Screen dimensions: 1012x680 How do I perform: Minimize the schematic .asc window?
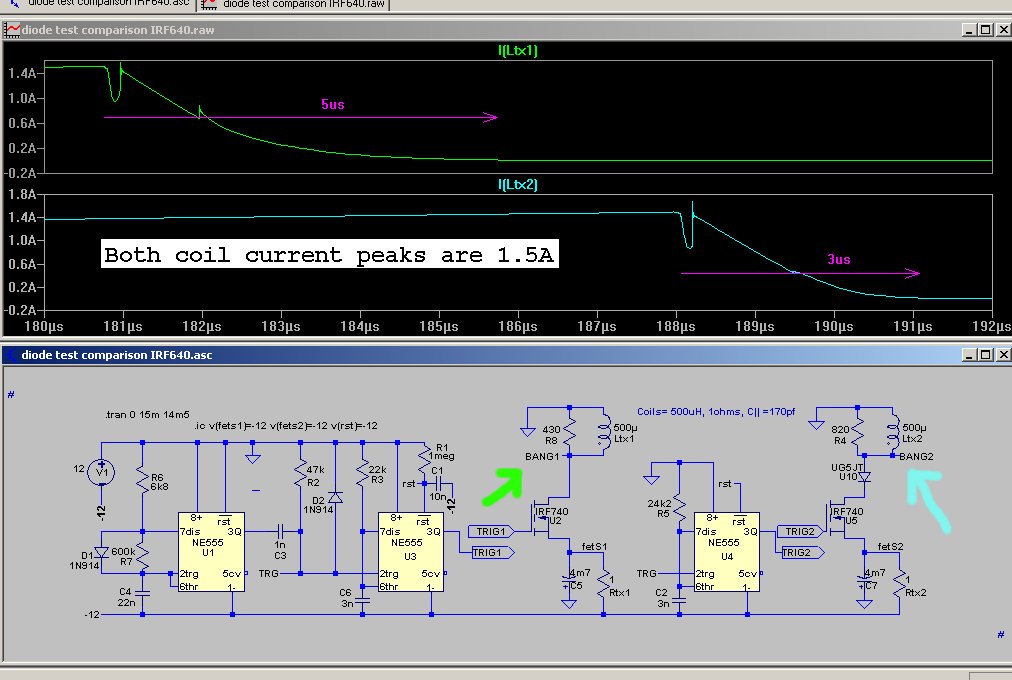pyautogui.click(x=967, y=355)
